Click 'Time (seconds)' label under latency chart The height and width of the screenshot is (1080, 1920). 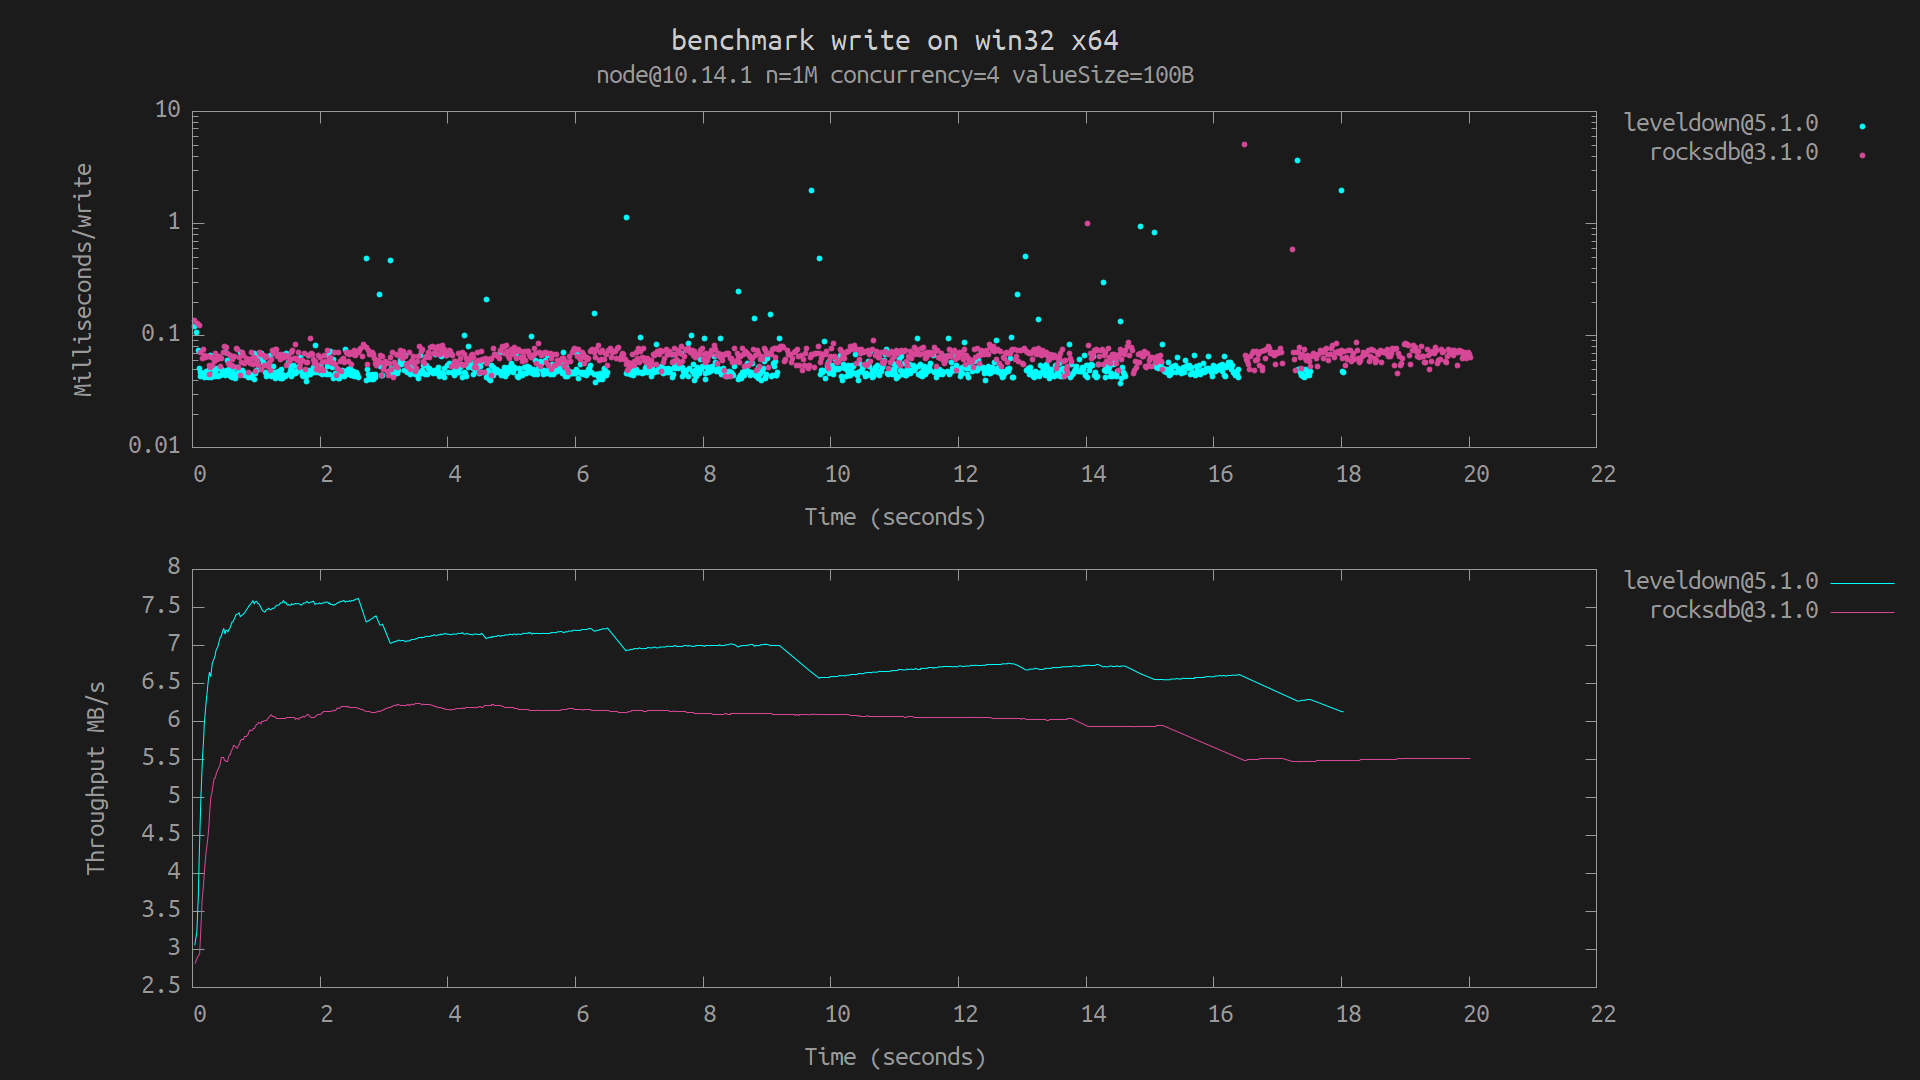(894, 518)
